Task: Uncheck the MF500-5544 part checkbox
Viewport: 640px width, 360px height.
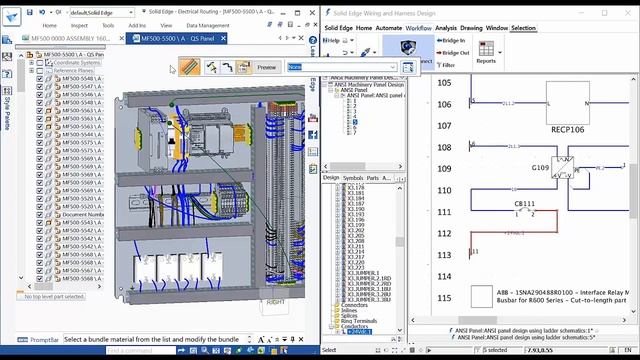Action: pyautogui.click(x=40, y=135)
